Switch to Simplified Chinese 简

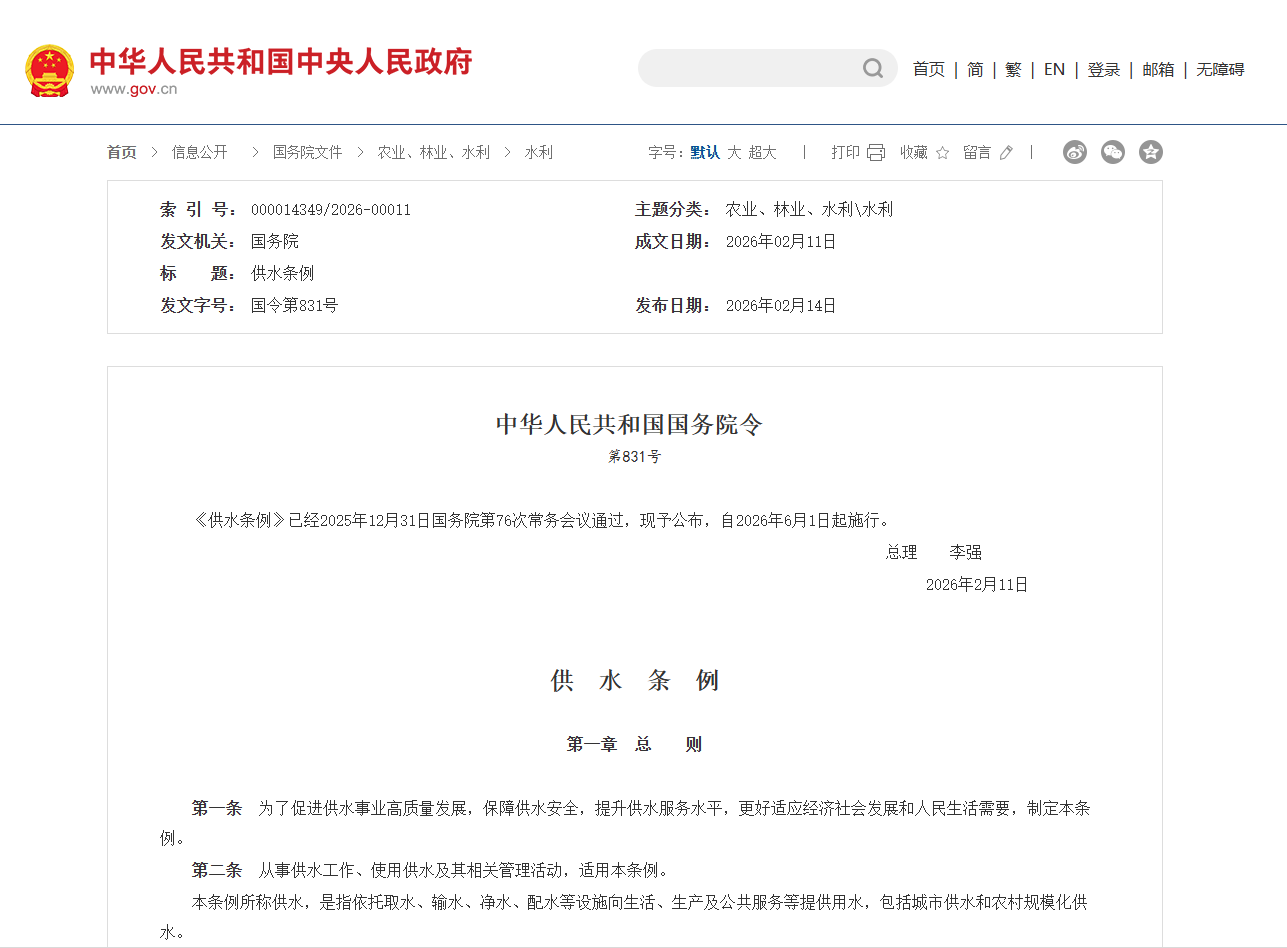(975, 69)
